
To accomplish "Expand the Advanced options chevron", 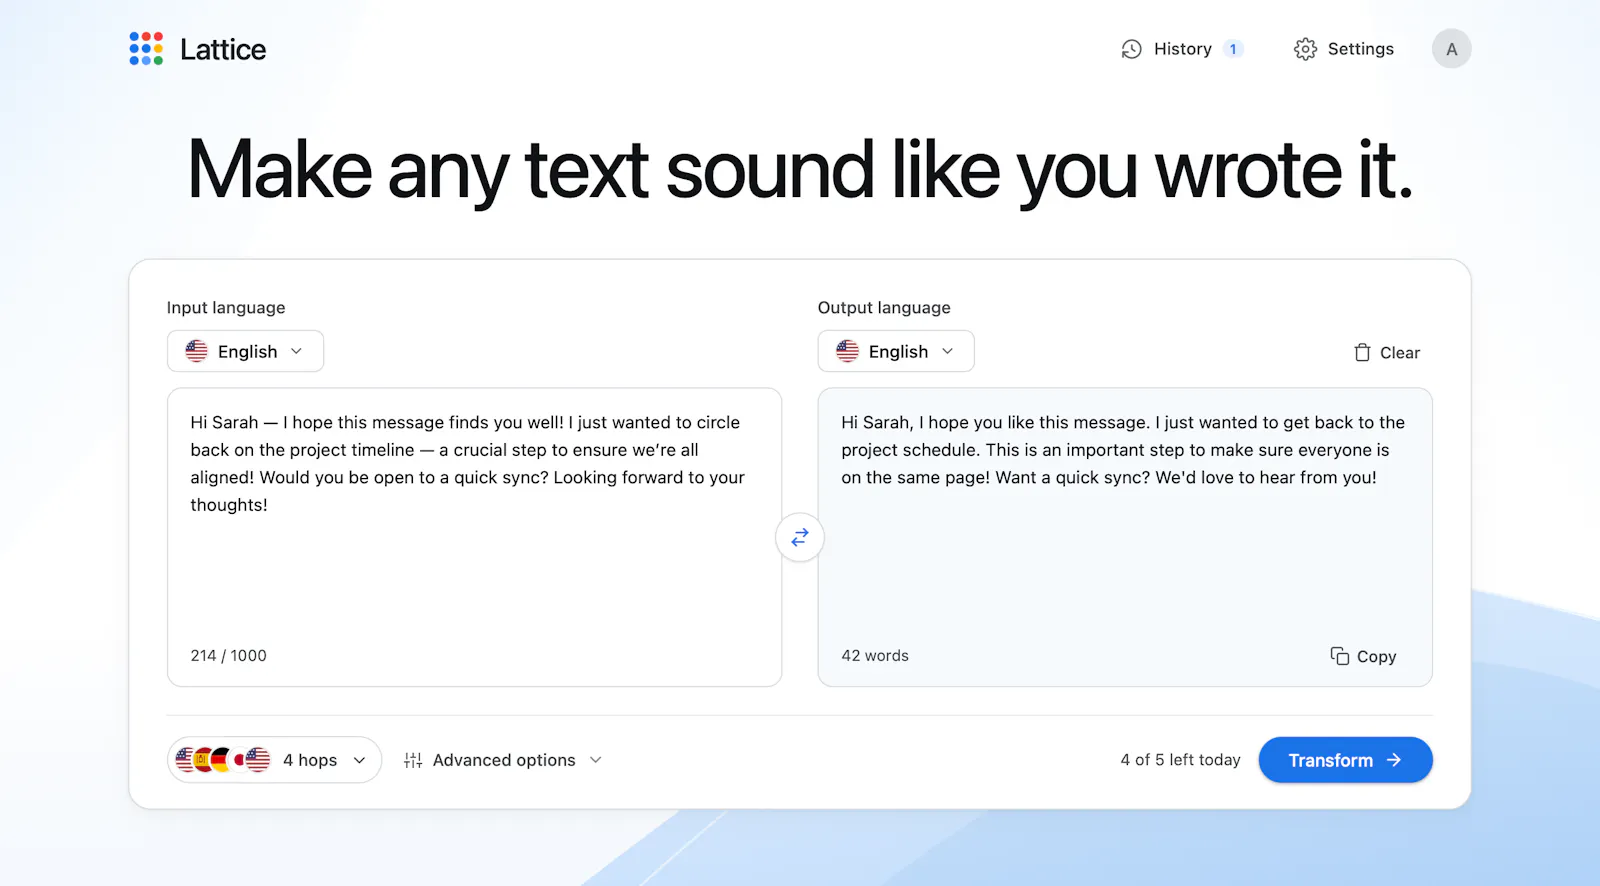I will coord(596,760).
